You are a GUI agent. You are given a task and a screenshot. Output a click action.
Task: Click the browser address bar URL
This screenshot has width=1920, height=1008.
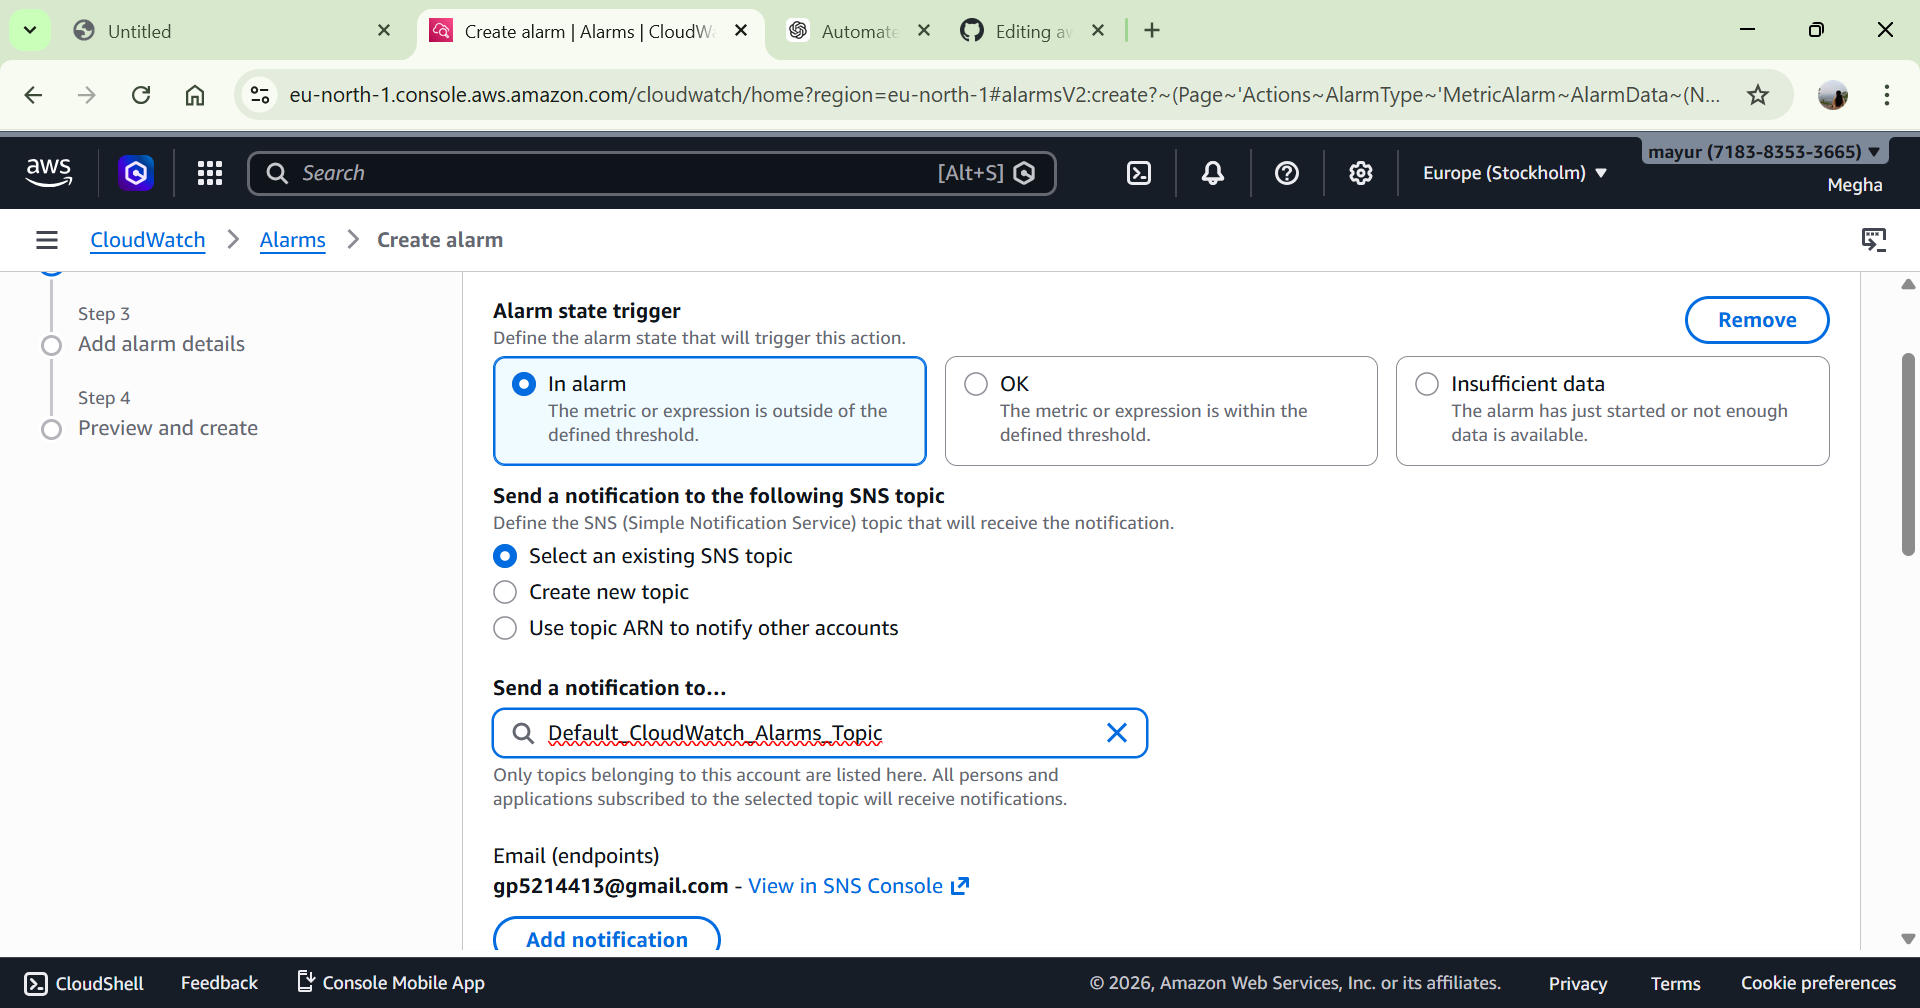1005,95
